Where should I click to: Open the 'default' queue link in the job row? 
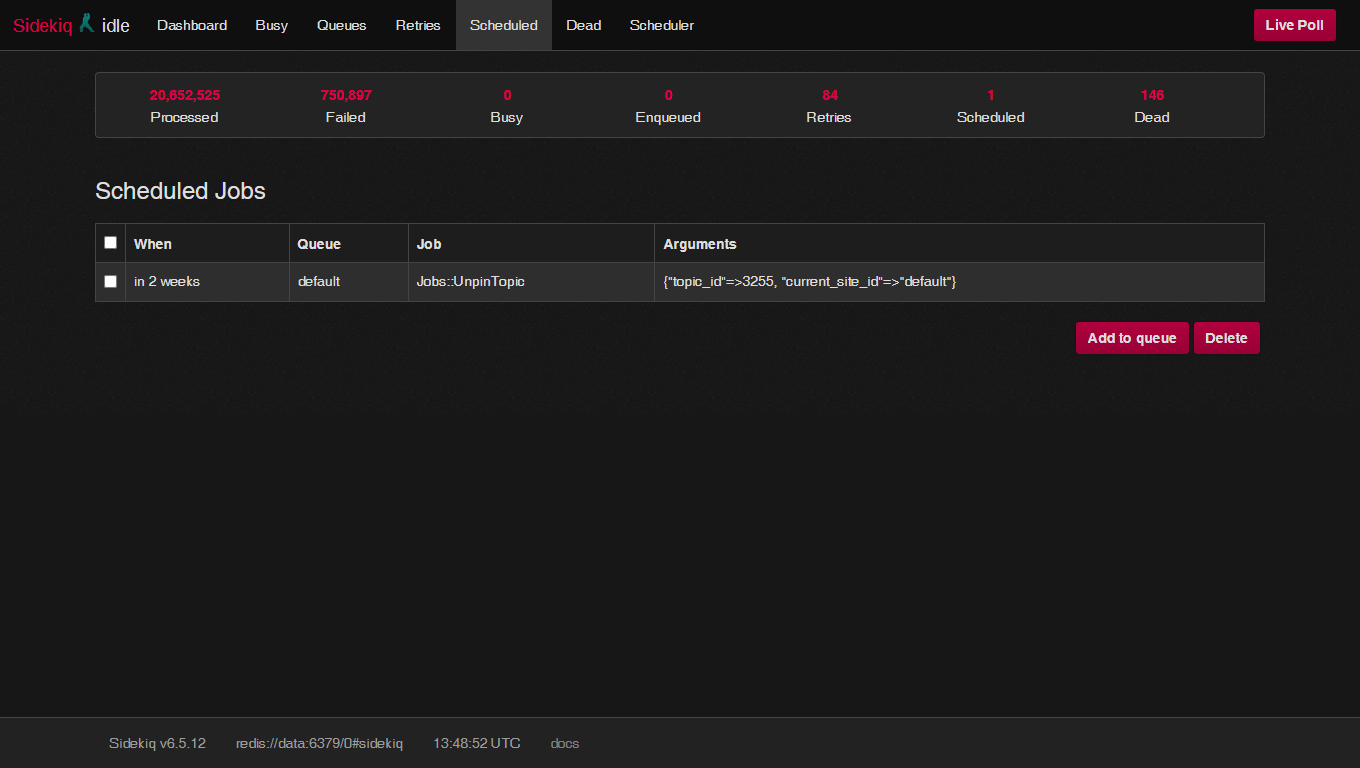point(319,282)
